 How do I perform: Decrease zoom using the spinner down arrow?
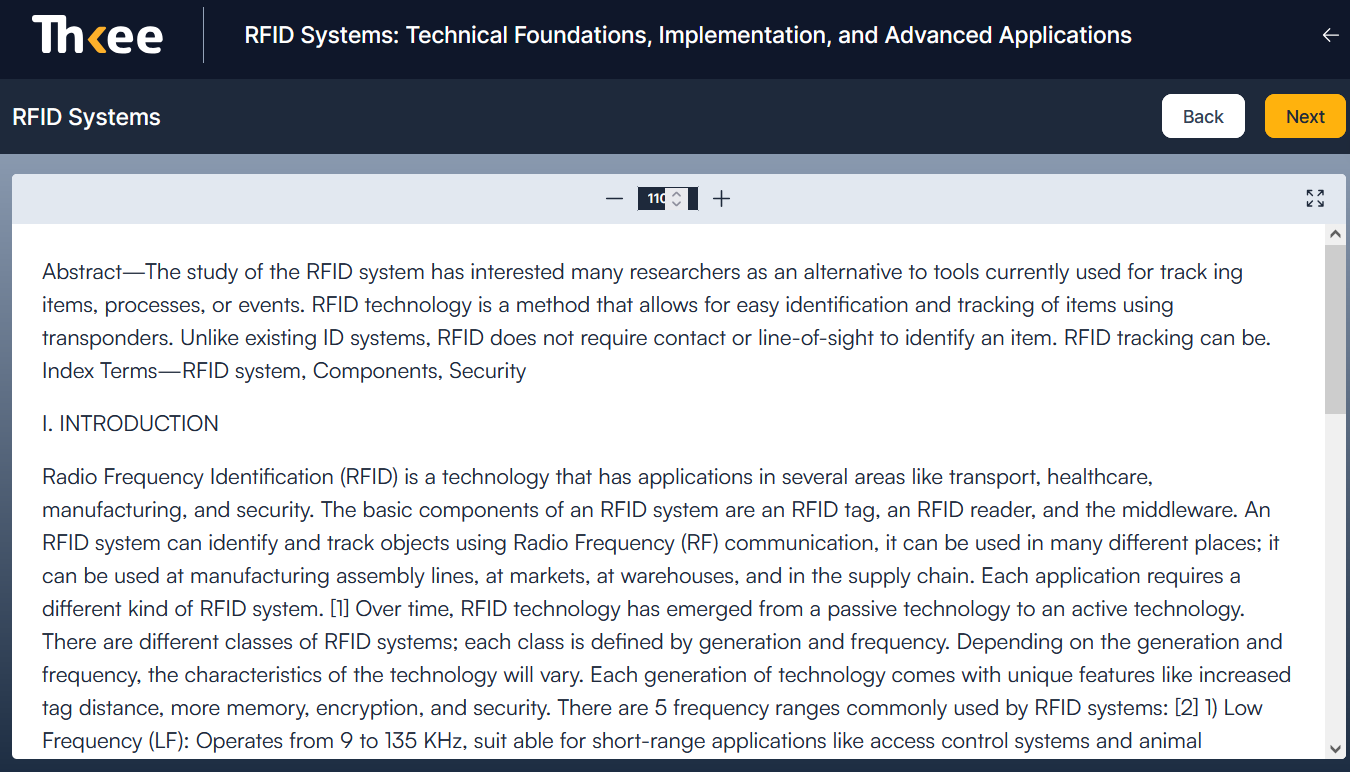tap(677, 204)
